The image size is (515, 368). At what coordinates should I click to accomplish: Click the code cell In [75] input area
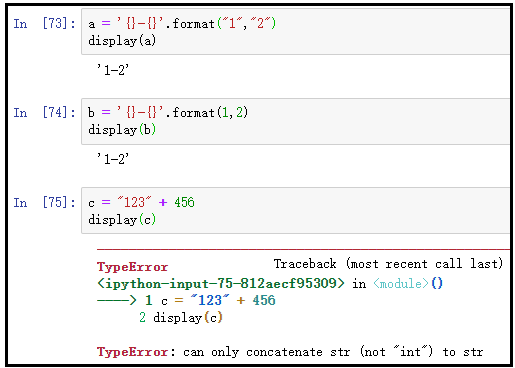click(x=295, y=211)
